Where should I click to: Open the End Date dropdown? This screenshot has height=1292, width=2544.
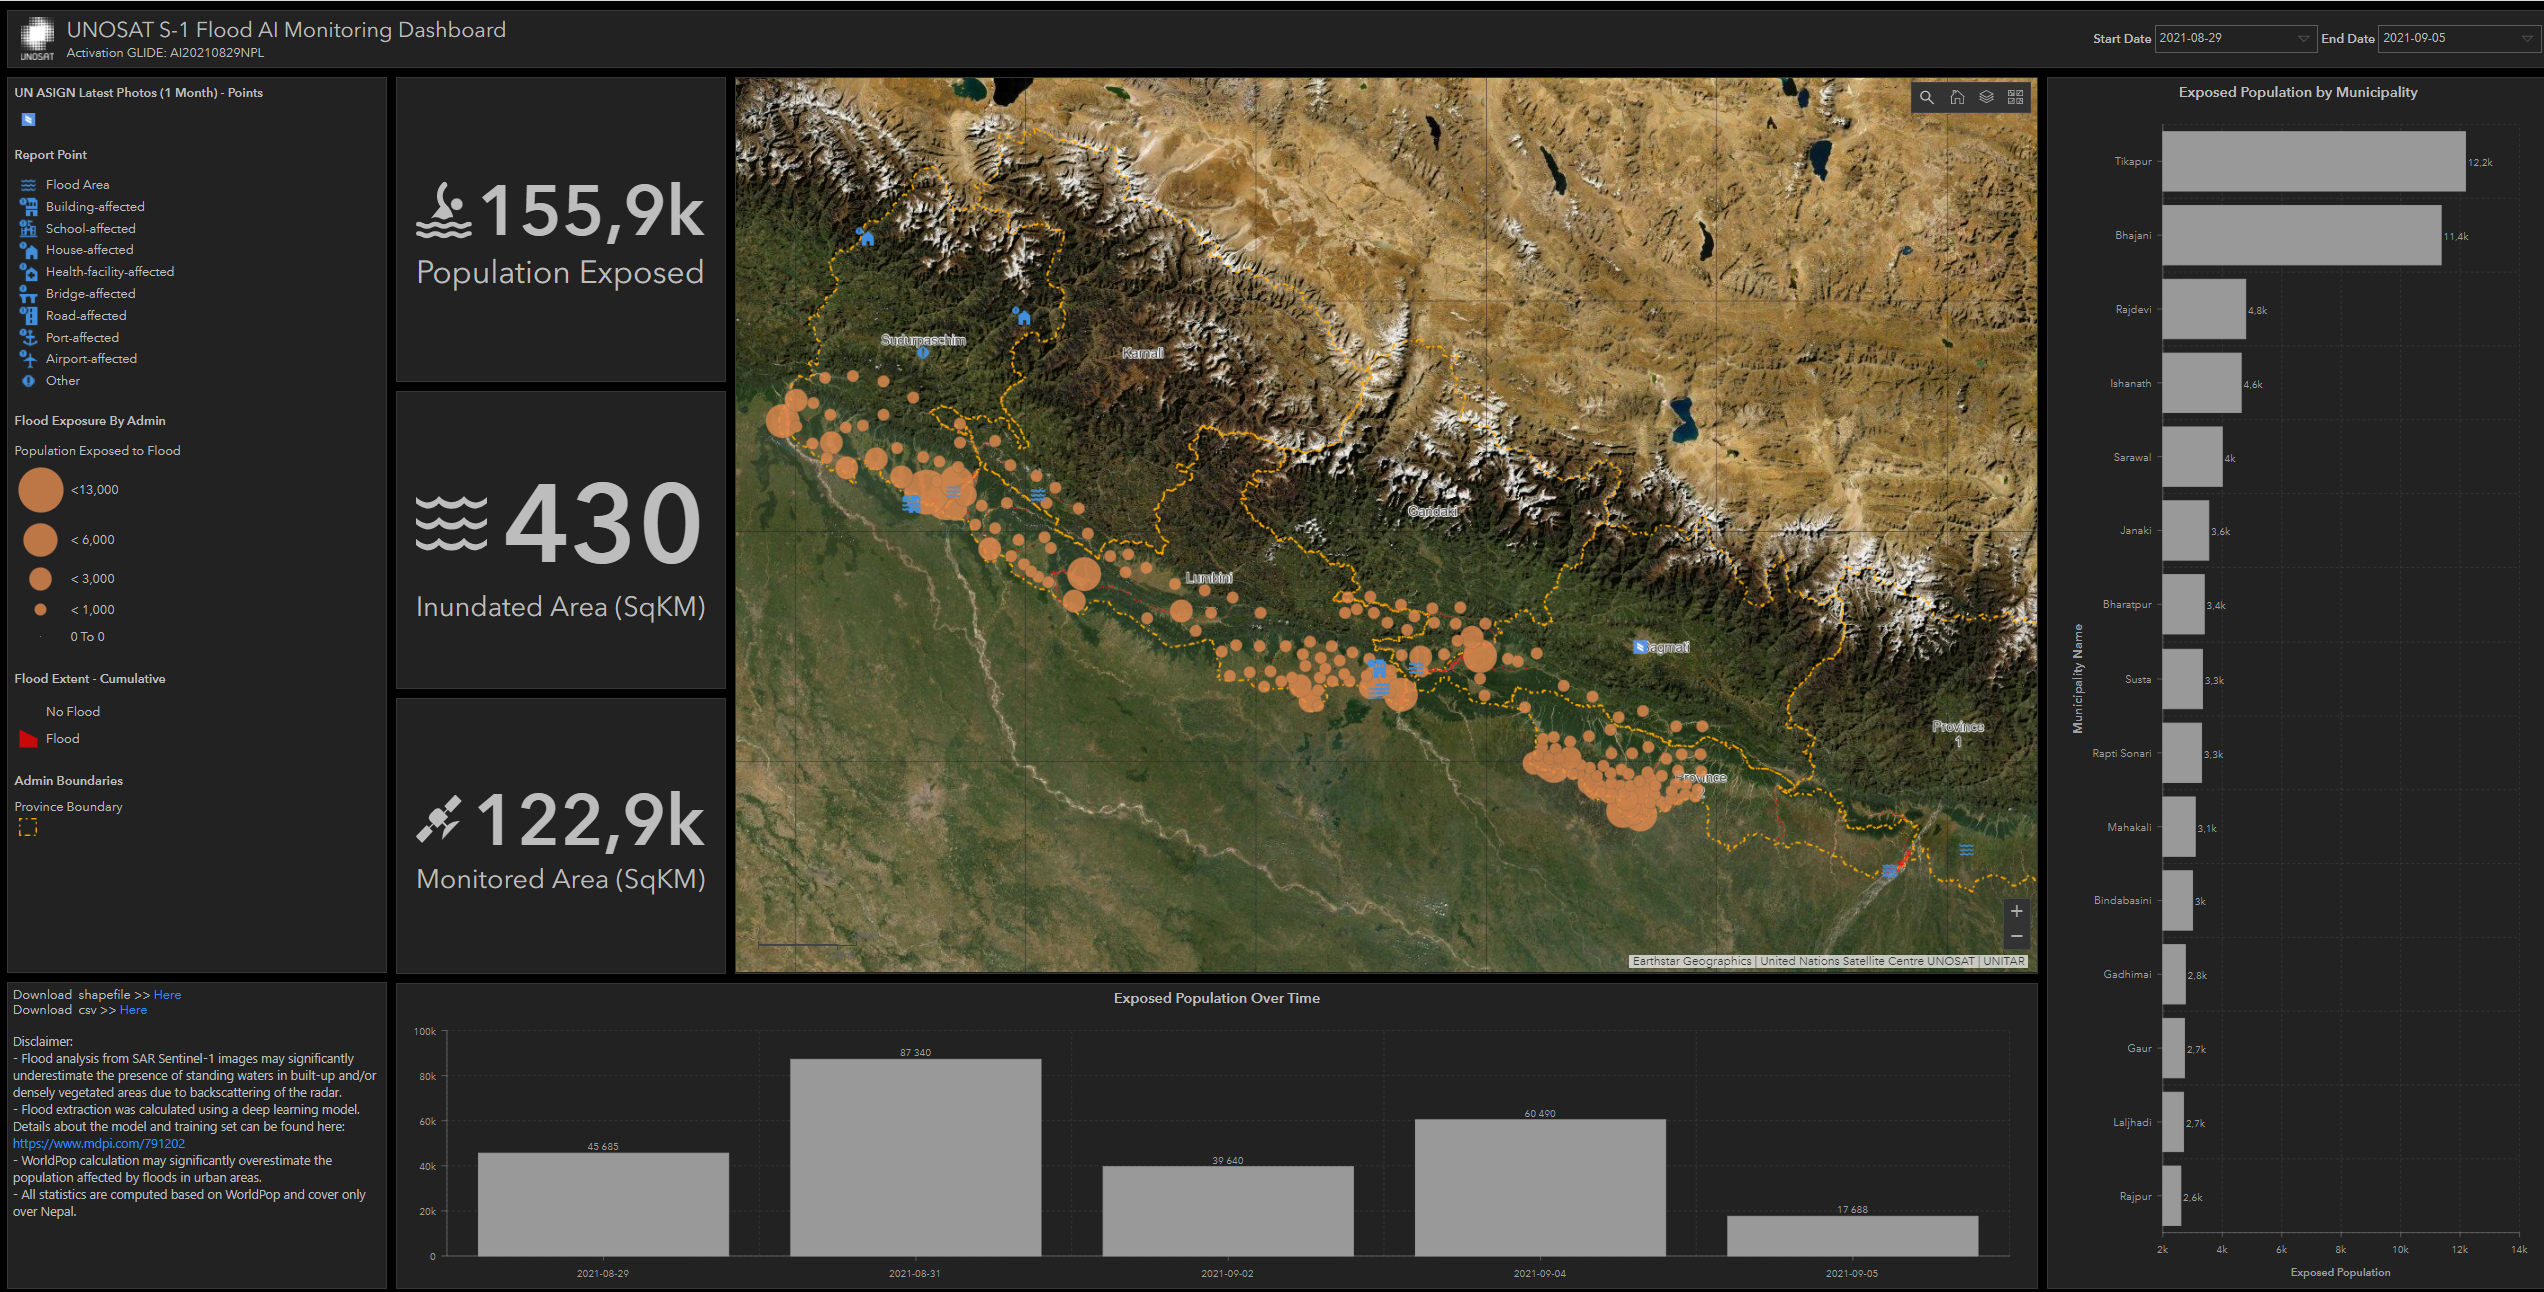[2459, 38]
